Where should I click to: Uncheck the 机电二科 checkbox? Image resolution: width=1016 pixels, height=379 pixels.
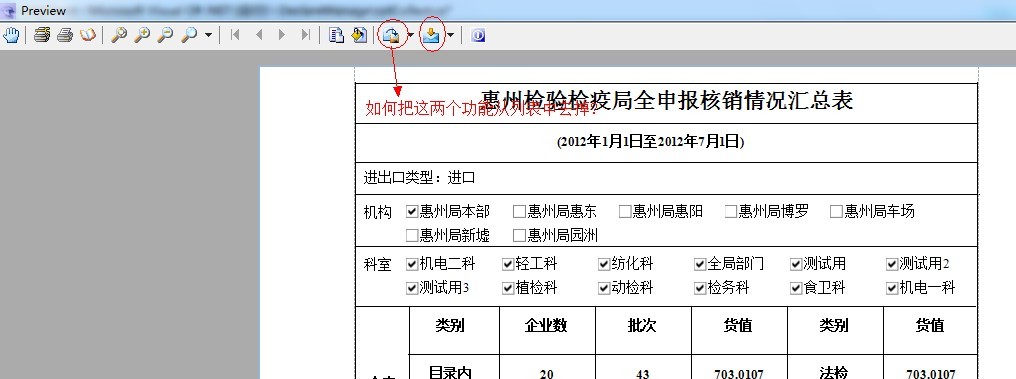[x=411, y=264]
